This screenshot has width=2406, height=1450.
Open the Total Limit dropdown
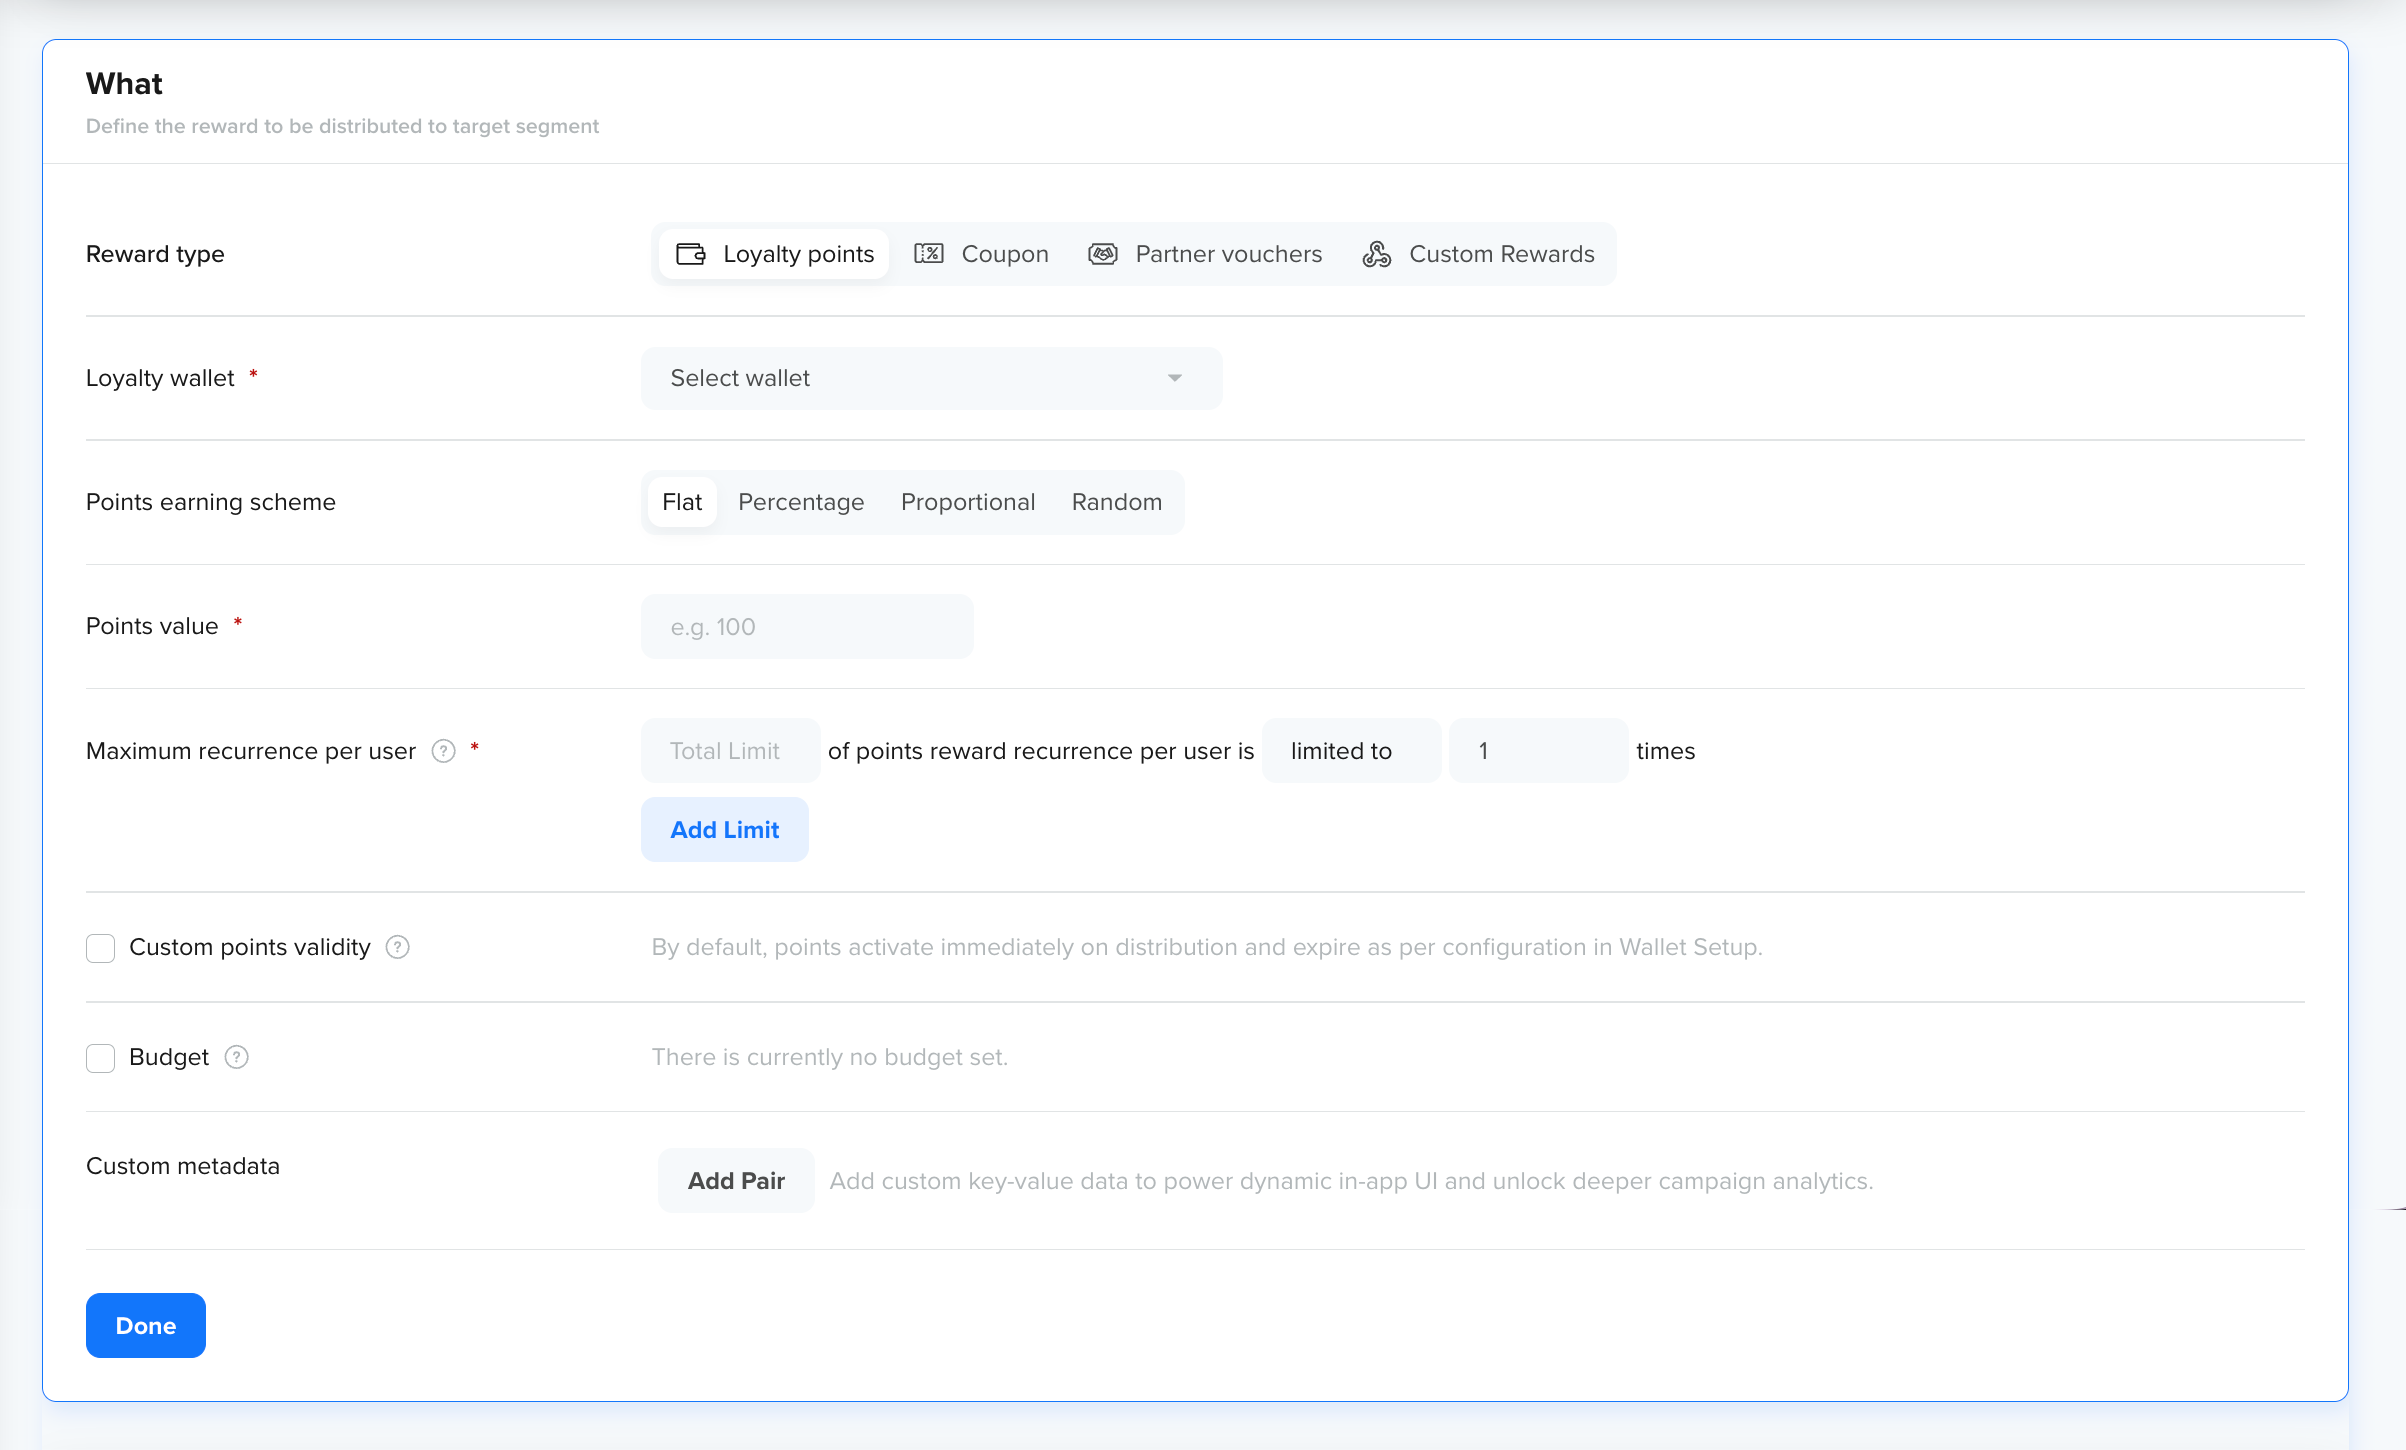[x=730, y=751]
